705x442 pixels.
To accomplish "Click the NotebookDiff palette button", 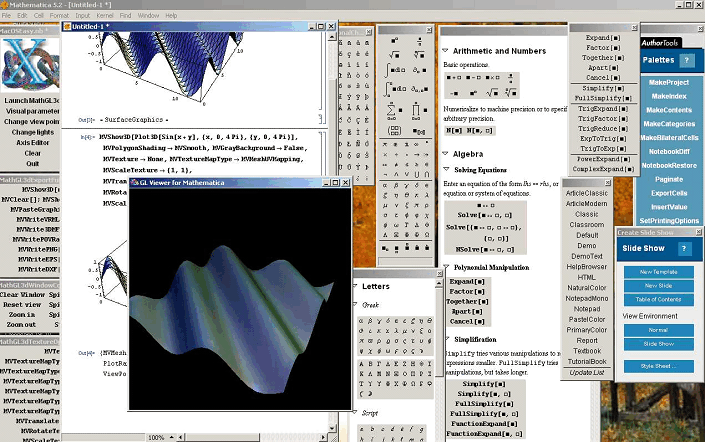I will [x=669, y=152].
